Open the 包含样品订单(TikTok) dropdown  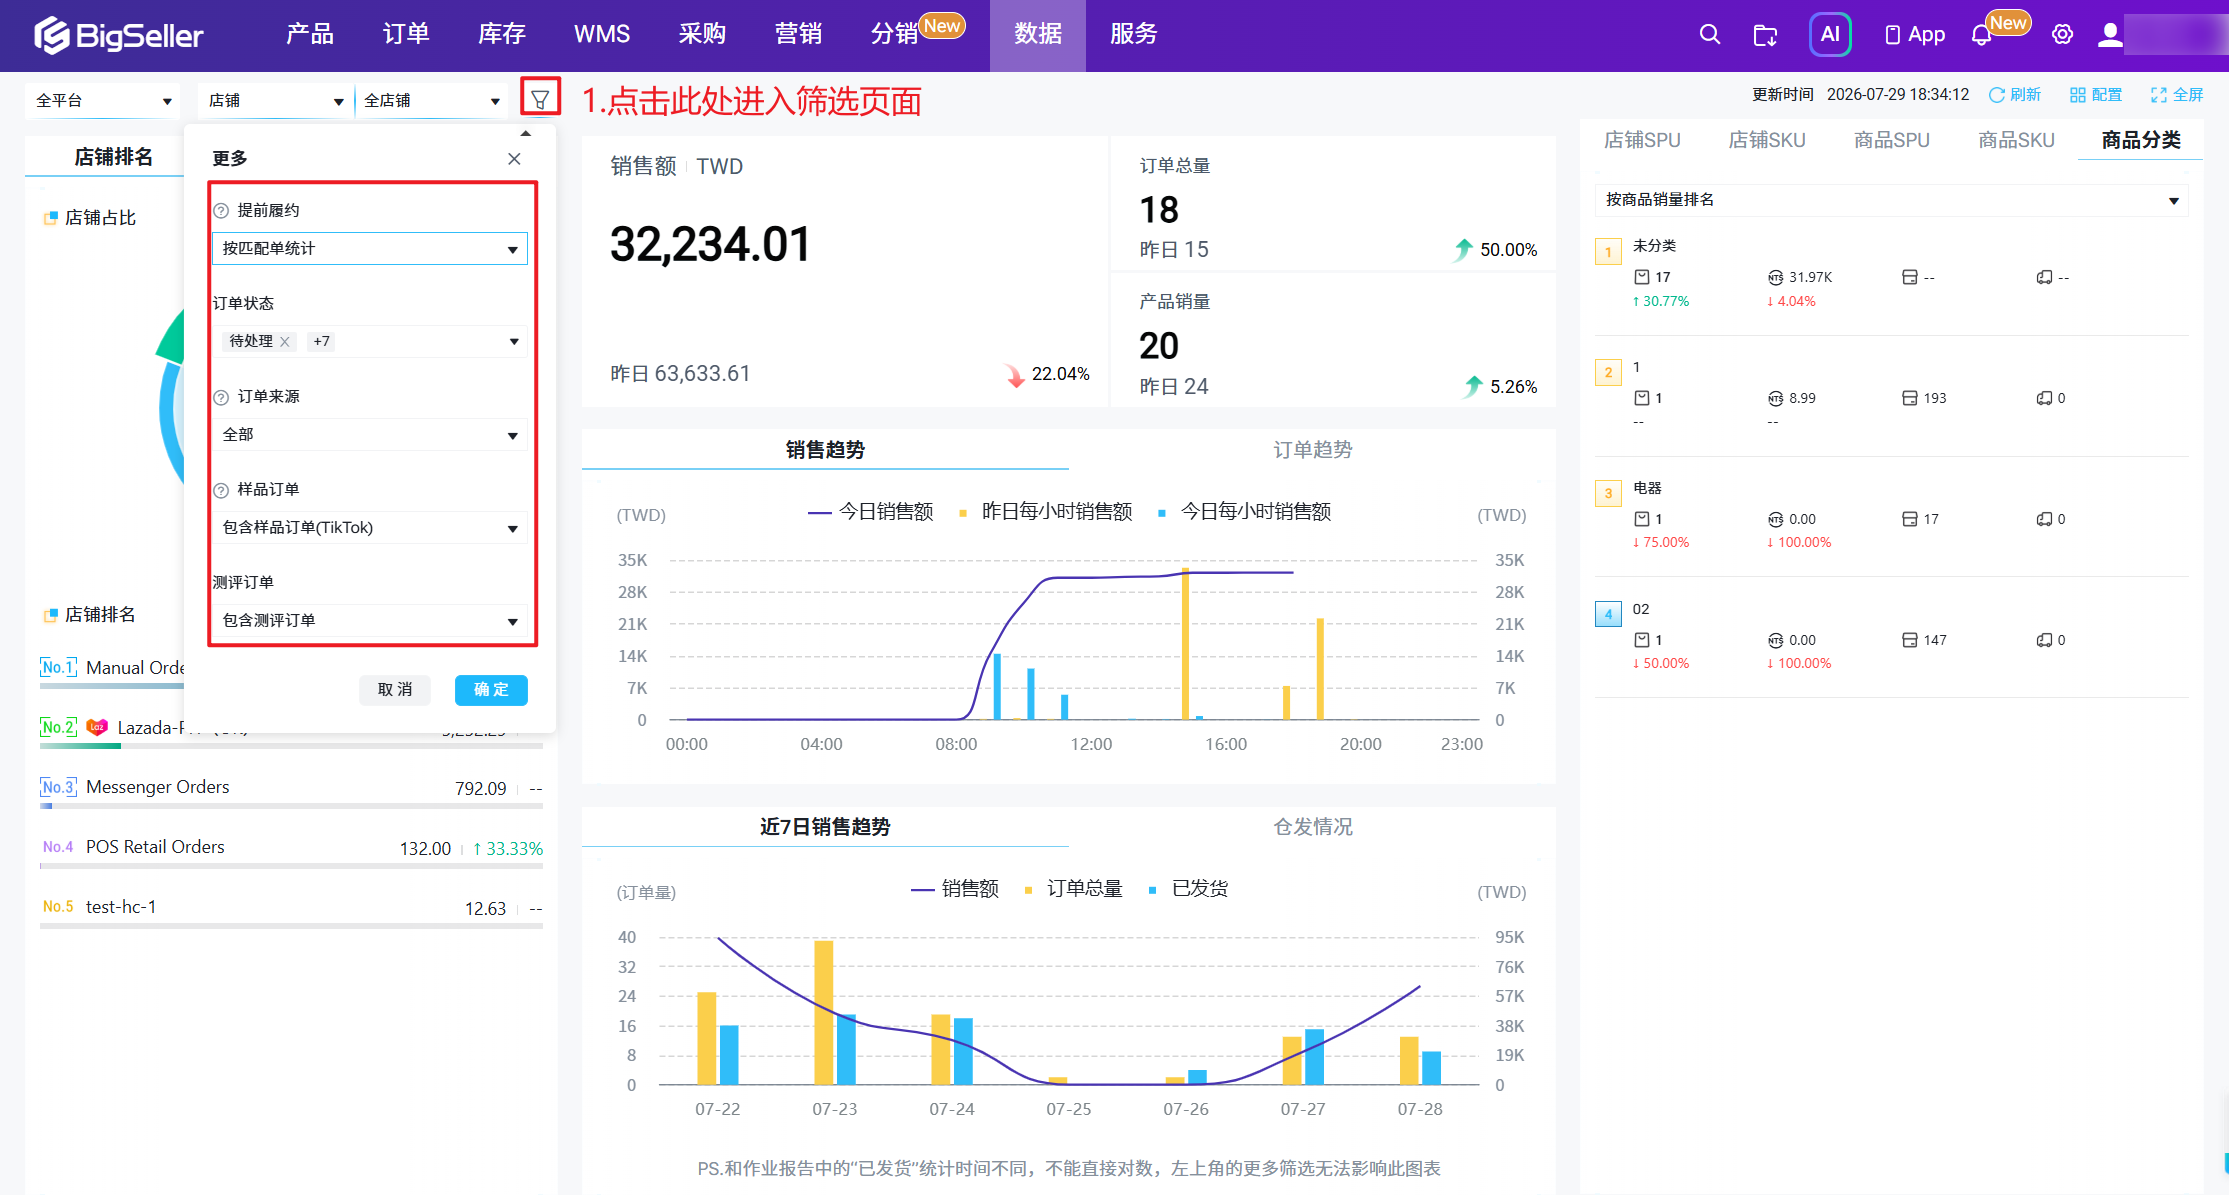click(369, 528)
